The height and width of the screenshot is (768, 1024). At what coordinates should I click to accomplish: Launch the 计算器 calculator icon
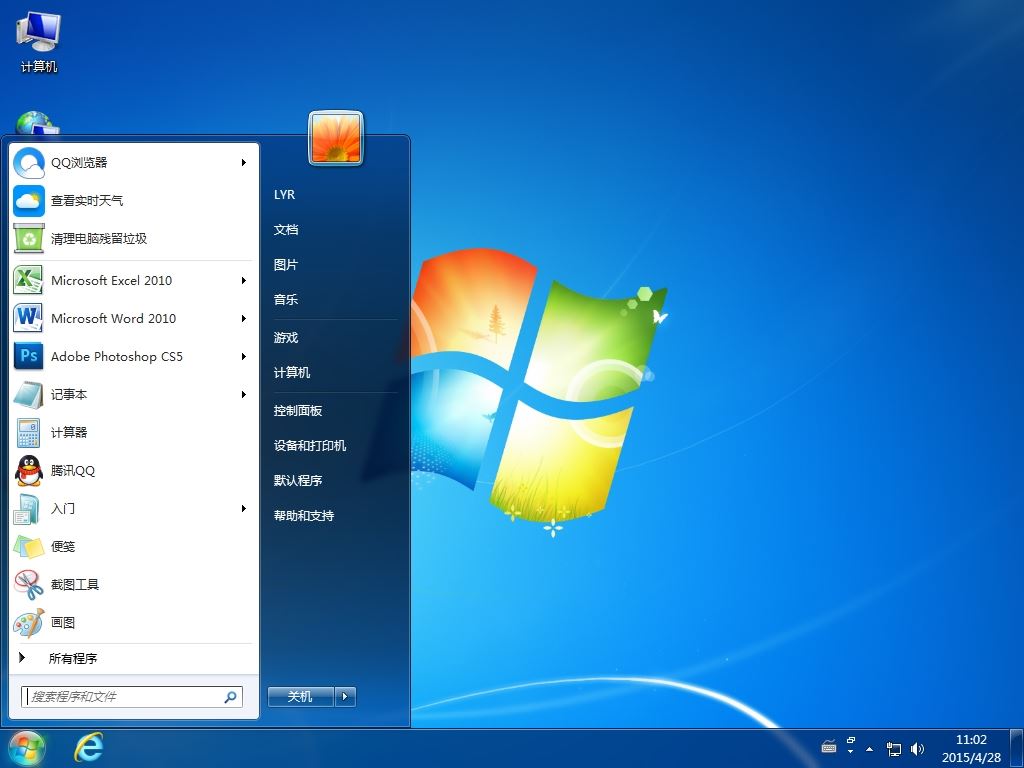click(x=29, y=432)
